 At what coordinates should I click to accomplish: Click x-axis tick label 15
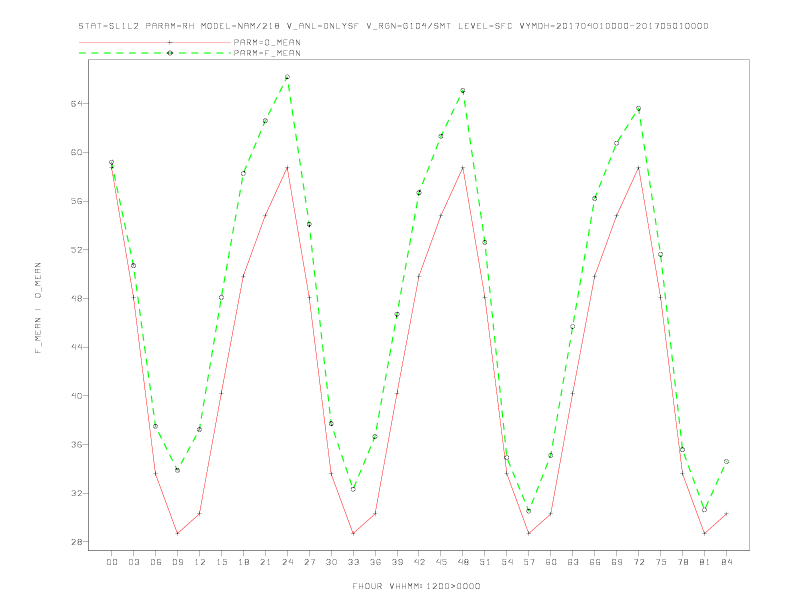pyautogui.click(x=221, y=562)
